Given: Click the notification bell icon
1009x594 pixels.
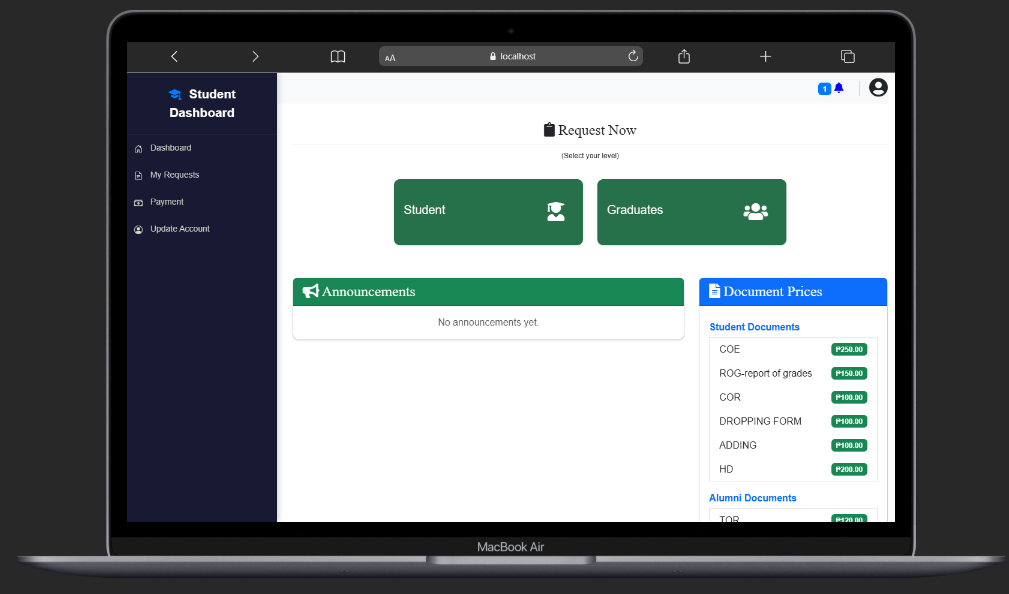Looking at the screenshot, I should (x=839, y=88).
